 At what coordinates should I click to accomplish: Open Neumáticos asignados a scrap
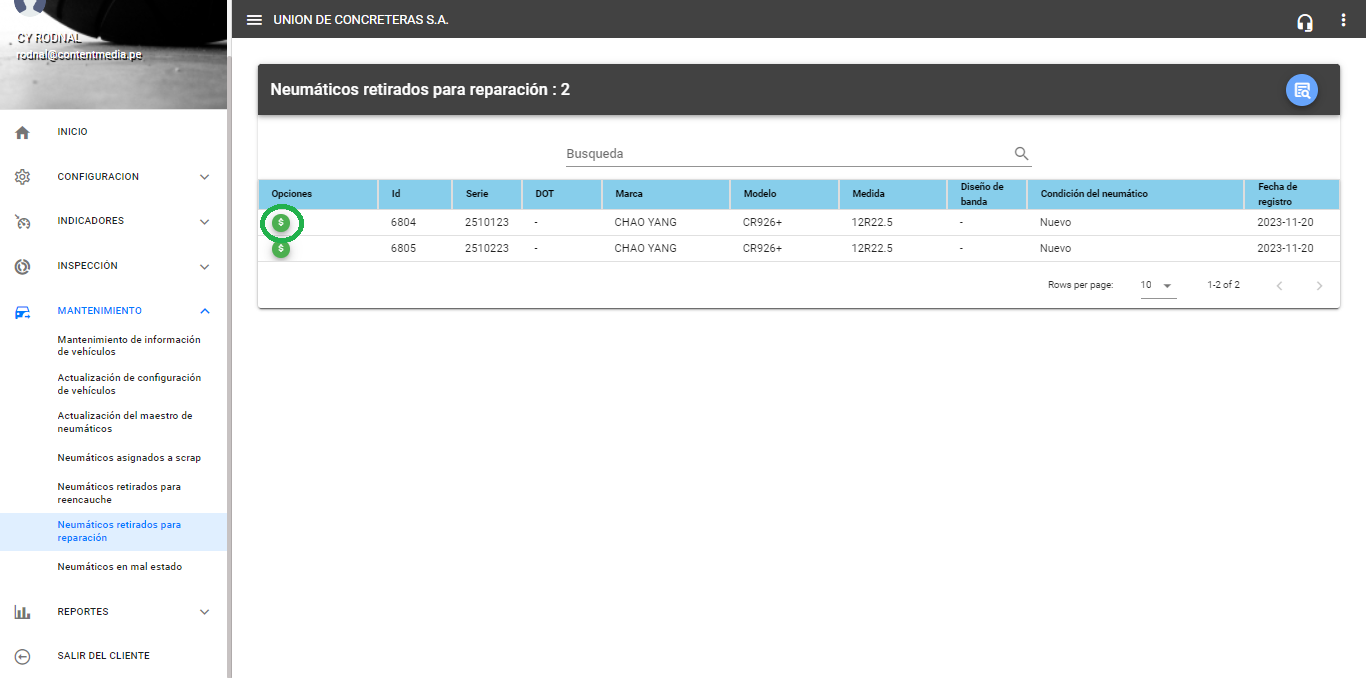click(129, 458)
